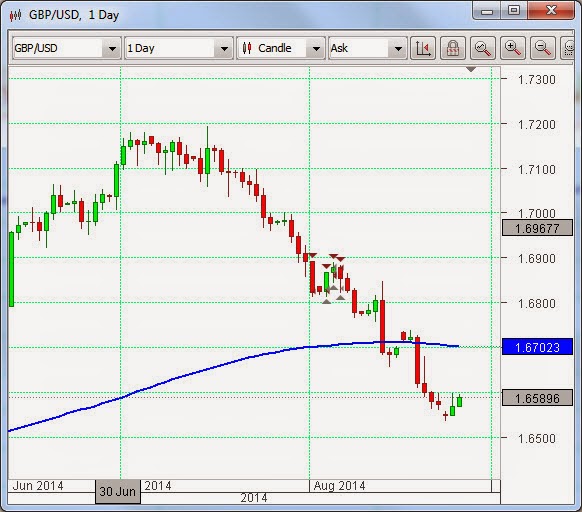The image size is (582, 512).
Task: Click the gray triangle marker atop chart
Action: point(471,69)
